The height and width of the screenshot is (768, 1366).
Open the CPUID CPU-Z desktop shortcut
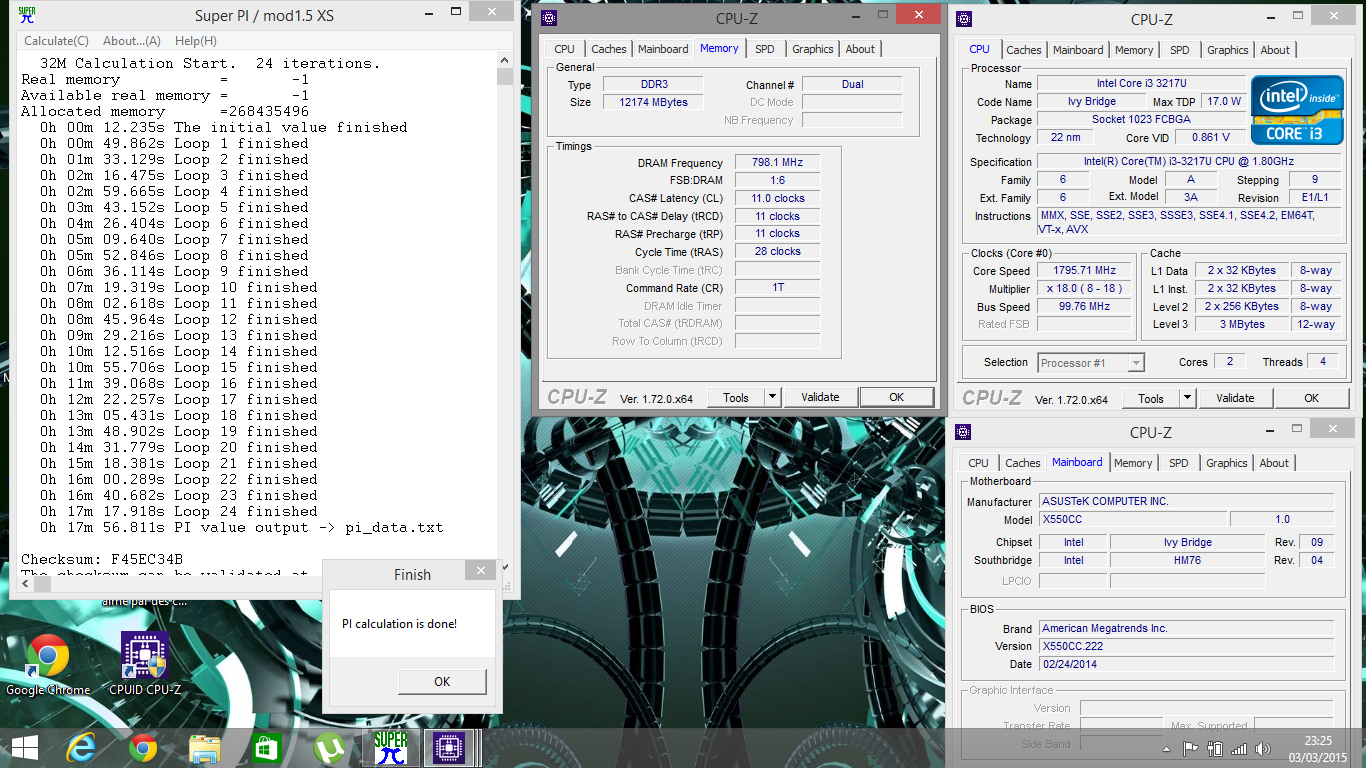pyautogui.click(x=145, y=665)
